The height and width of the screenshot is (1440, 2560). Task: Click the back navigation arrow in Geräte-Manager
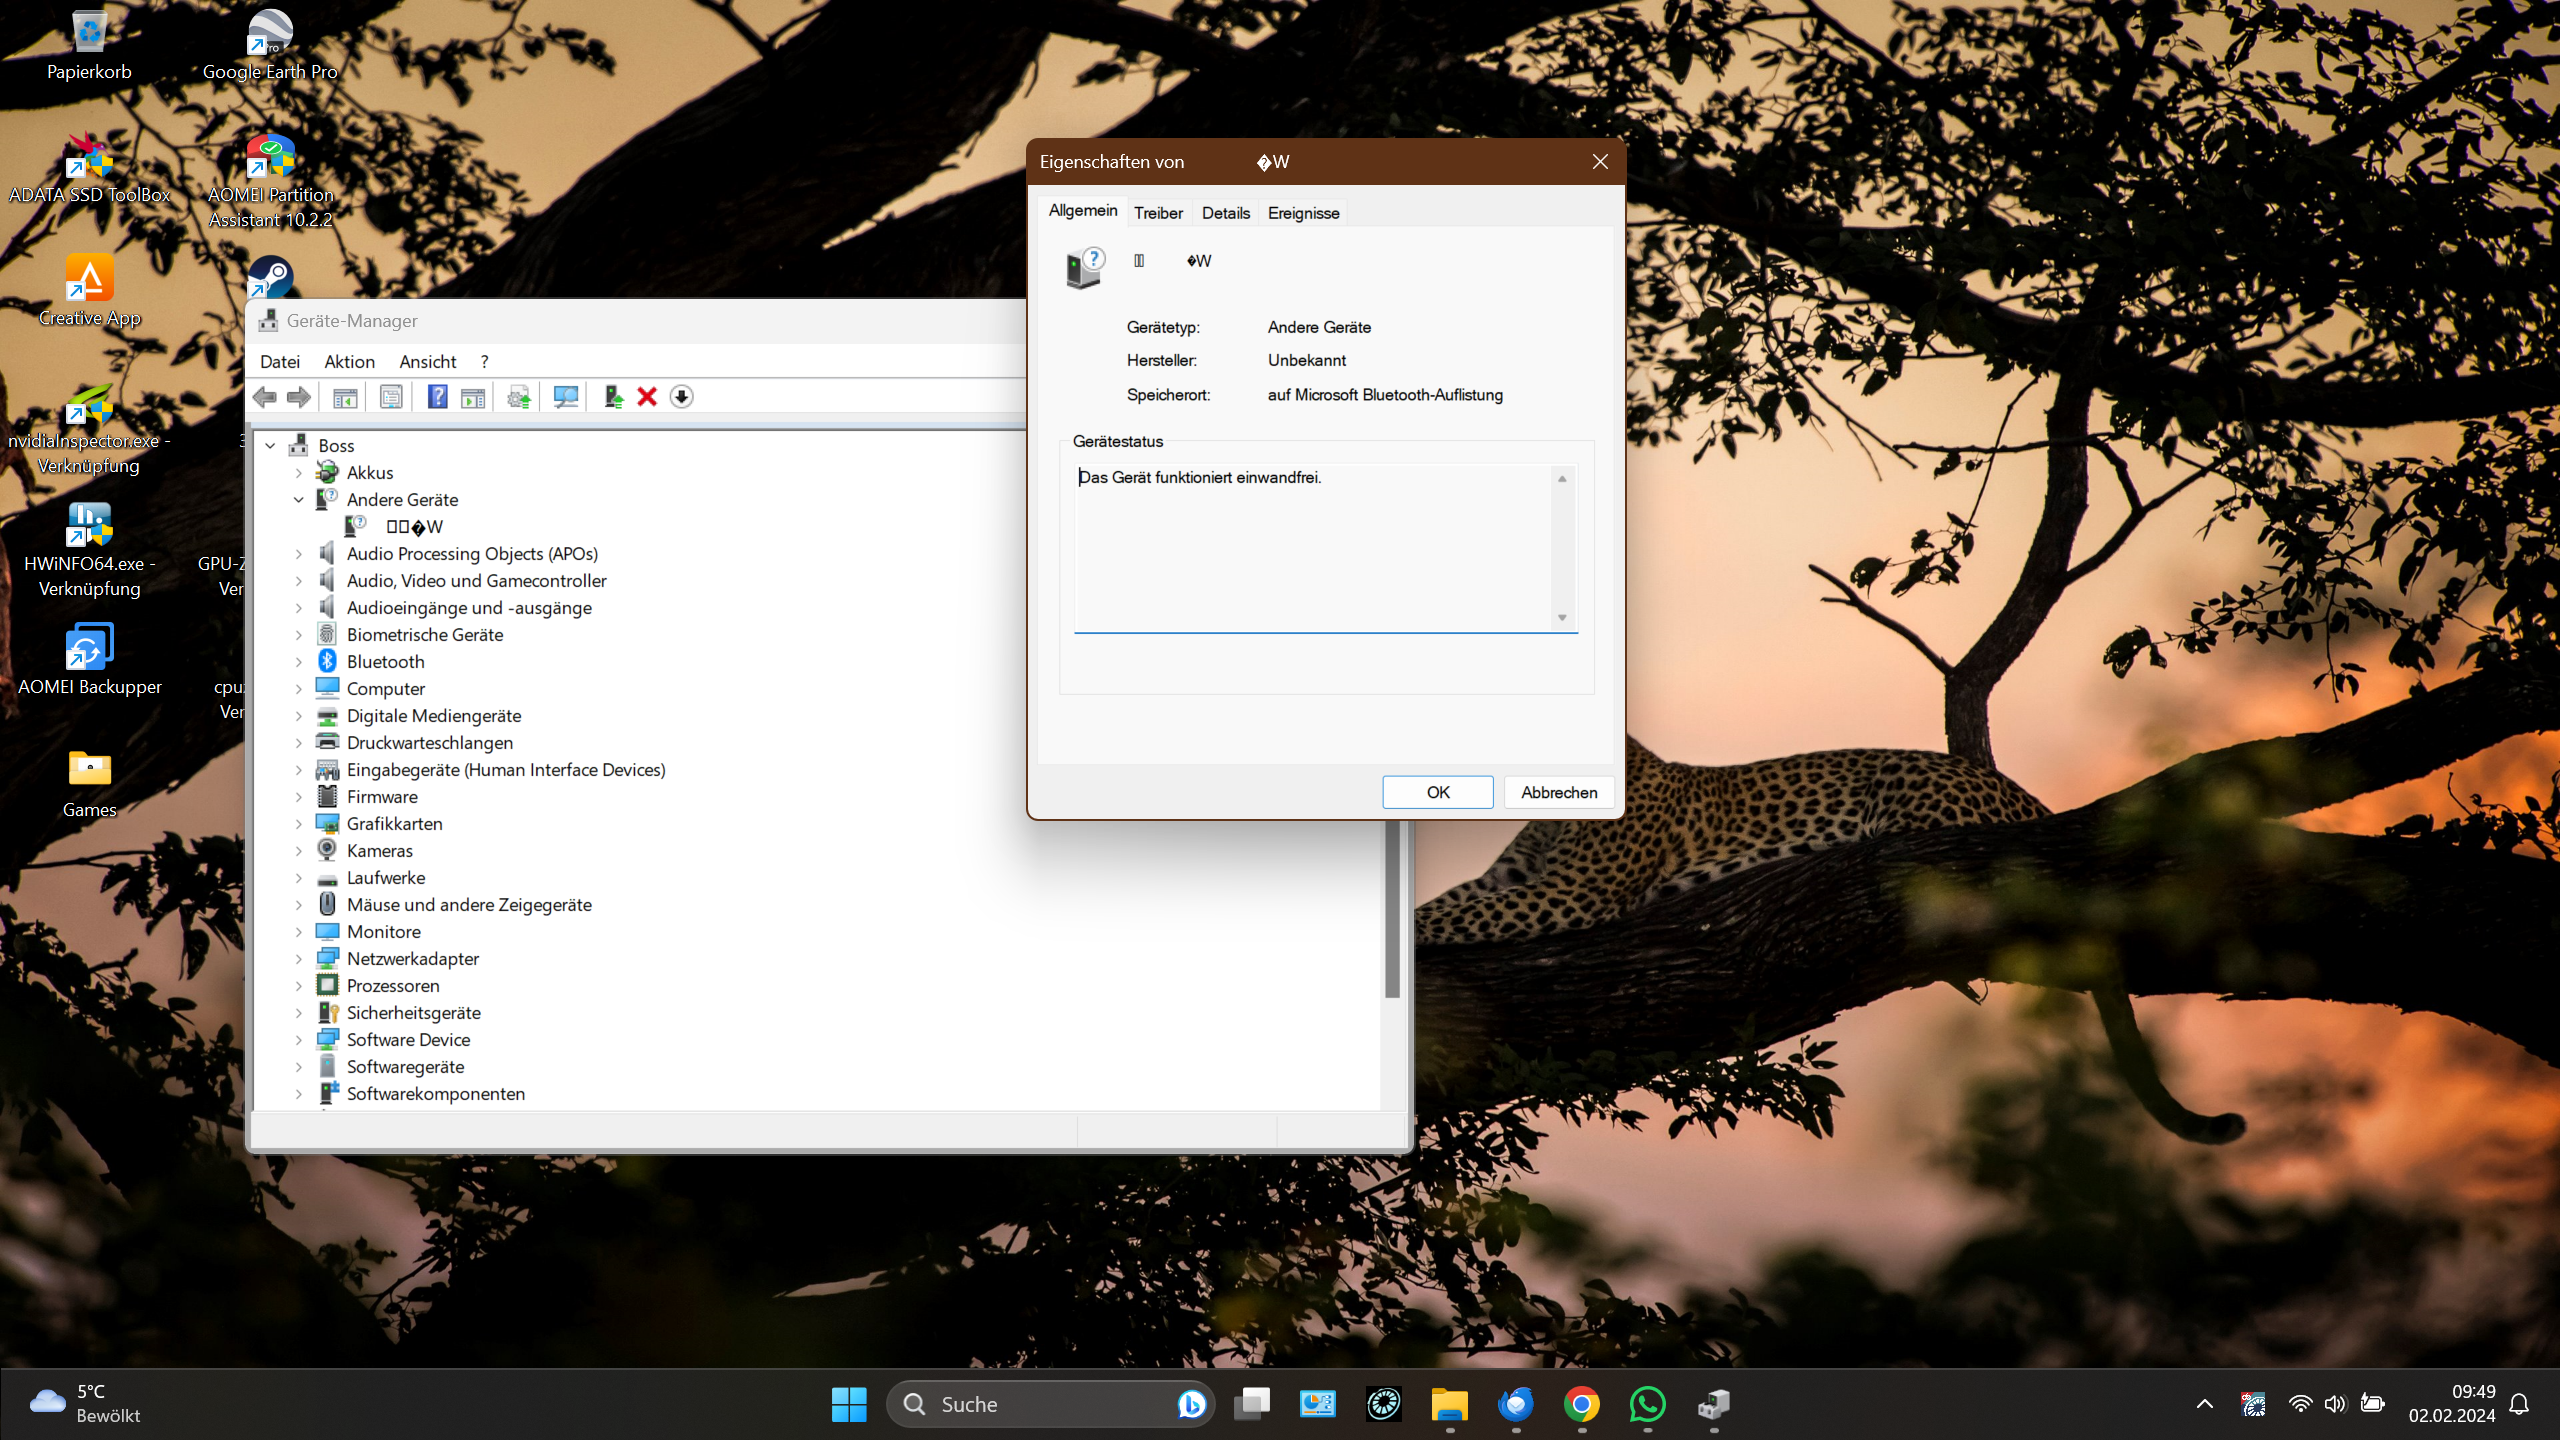(x=265, y=397)
